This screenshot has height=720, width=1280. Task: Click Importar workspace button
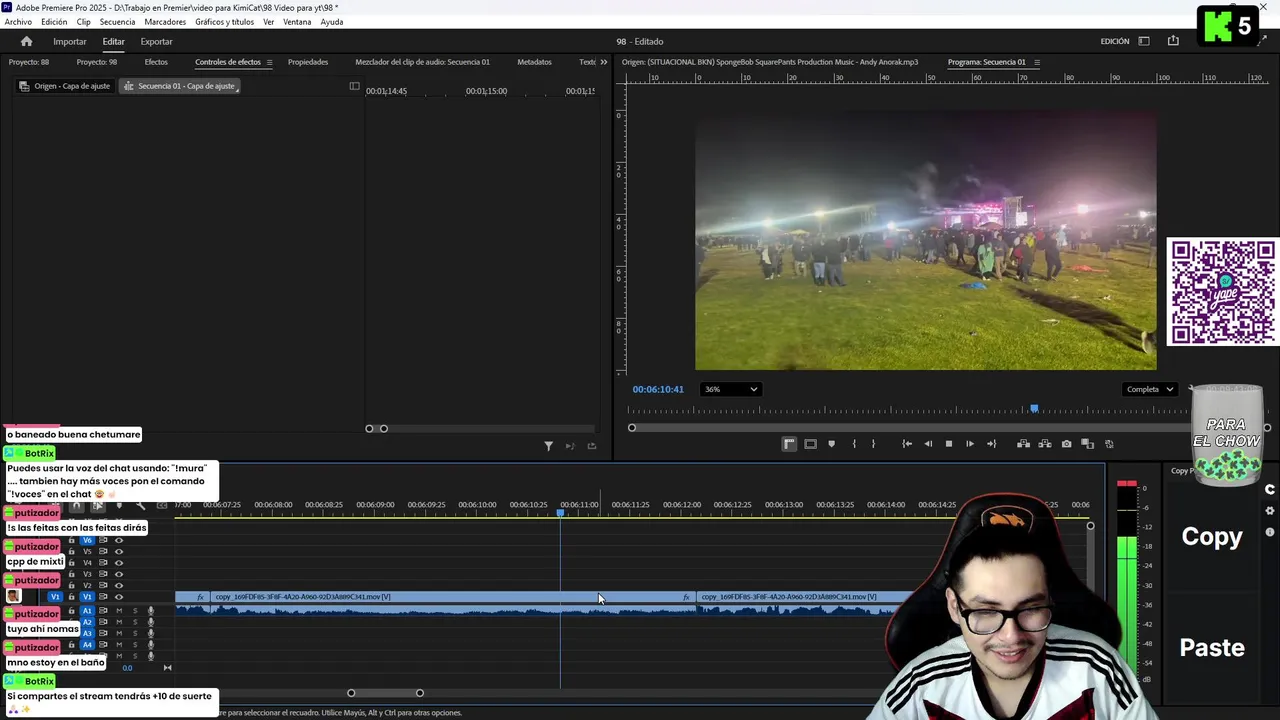(x=70, y=41)
